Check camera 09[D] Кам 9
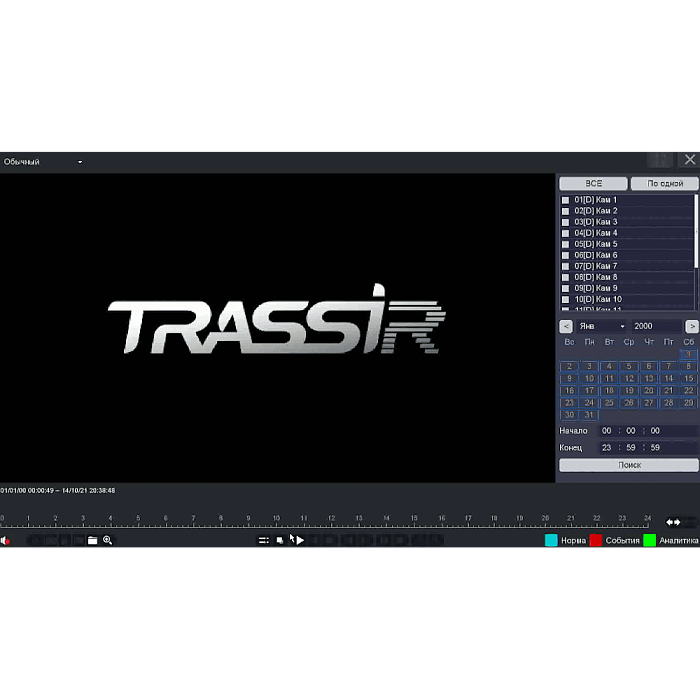 (565, 288)
